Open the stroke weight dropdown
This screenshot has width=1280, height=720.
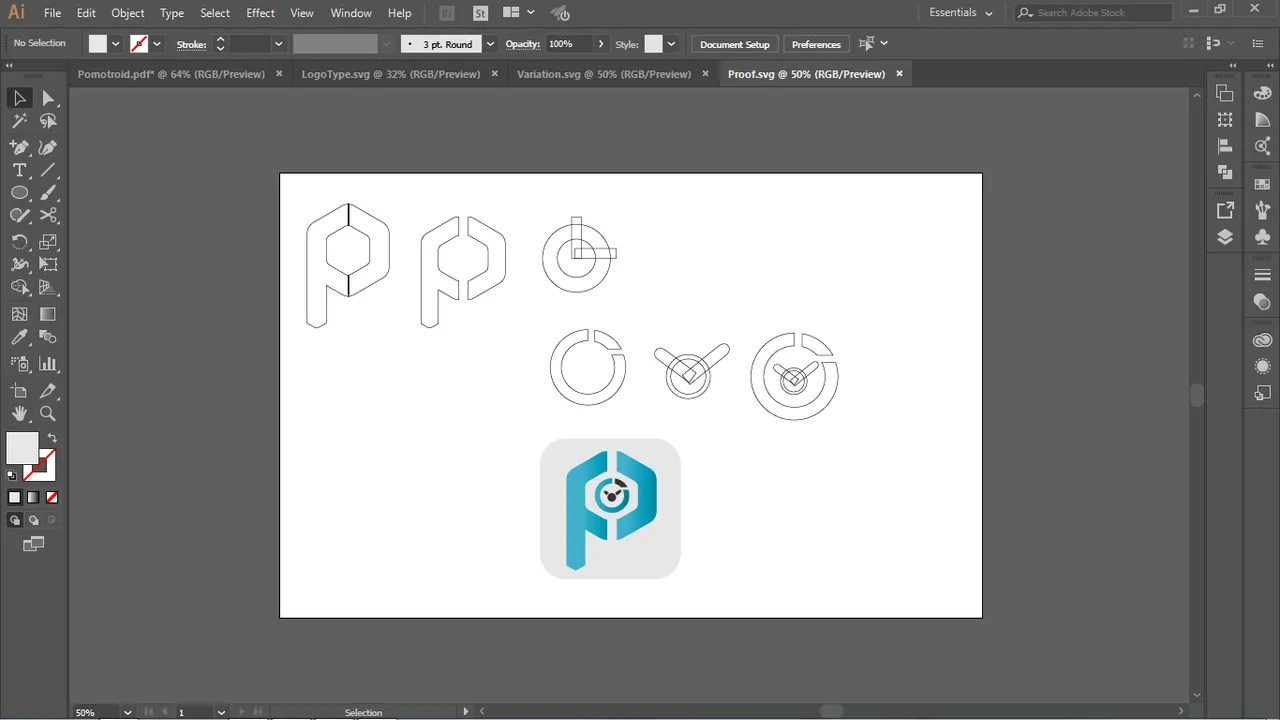(x=279, y=44)
